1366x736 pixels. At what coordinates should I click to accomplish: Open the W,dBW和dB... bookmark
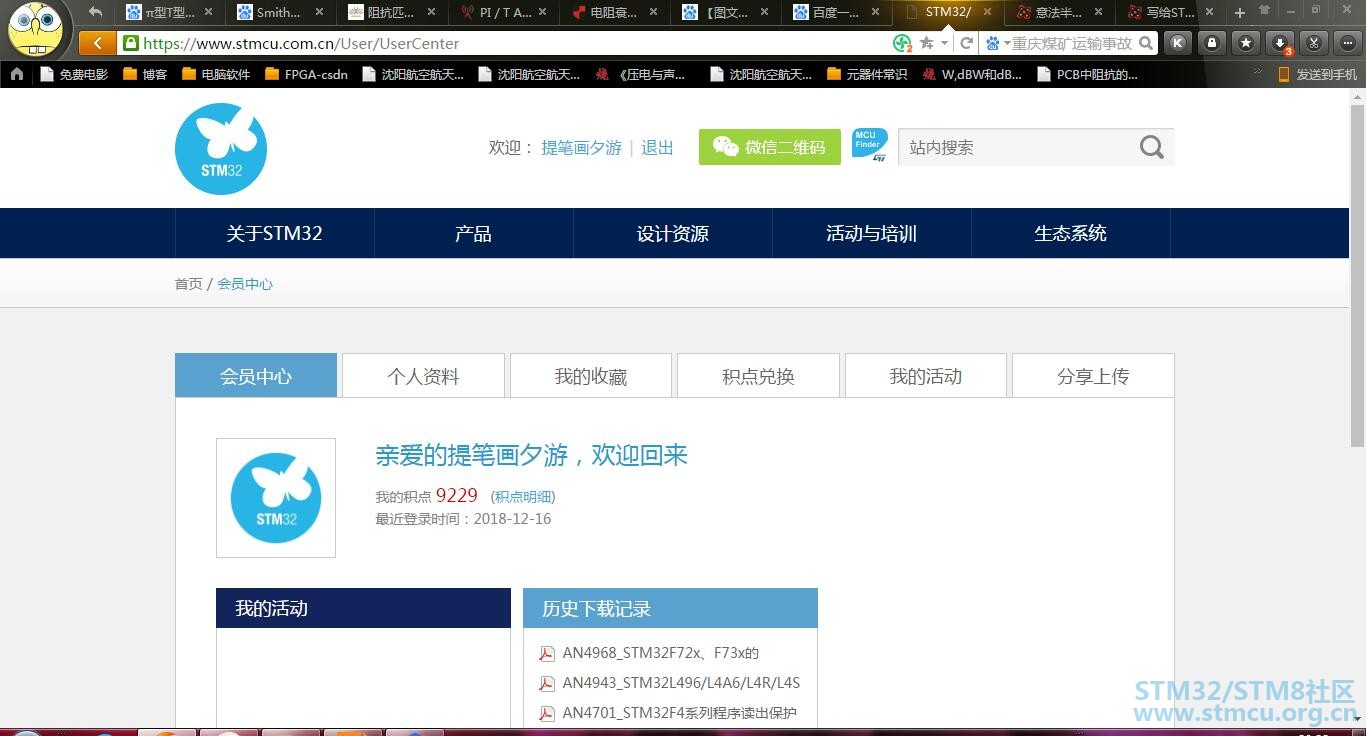972,74
